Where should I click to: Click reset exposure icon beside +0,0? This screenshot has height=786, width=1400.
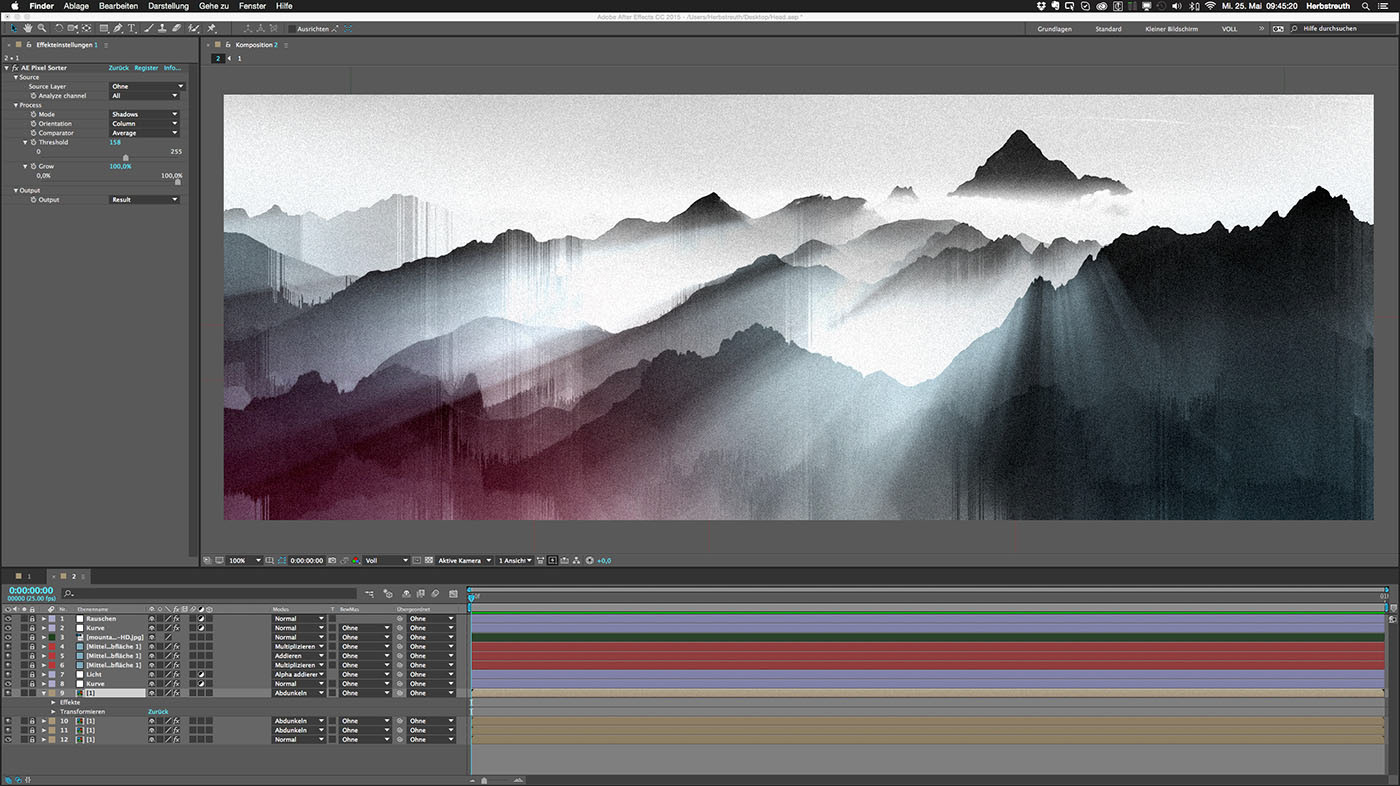pos(590,560)
